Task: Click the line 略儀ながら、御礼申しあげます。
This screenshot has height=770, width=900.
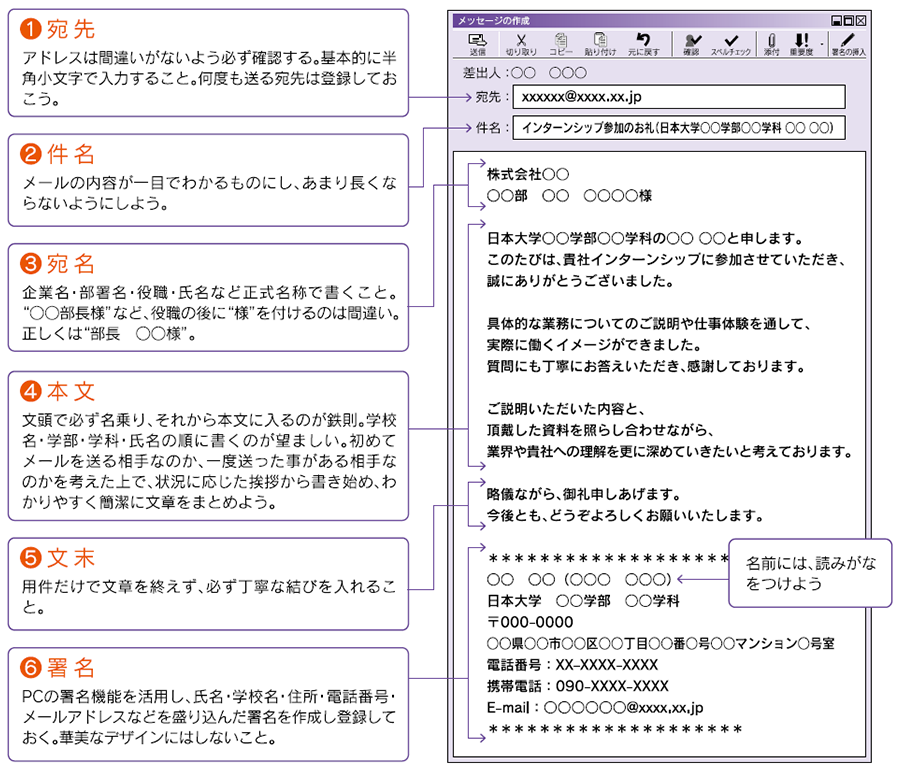Action: (584, 494)
